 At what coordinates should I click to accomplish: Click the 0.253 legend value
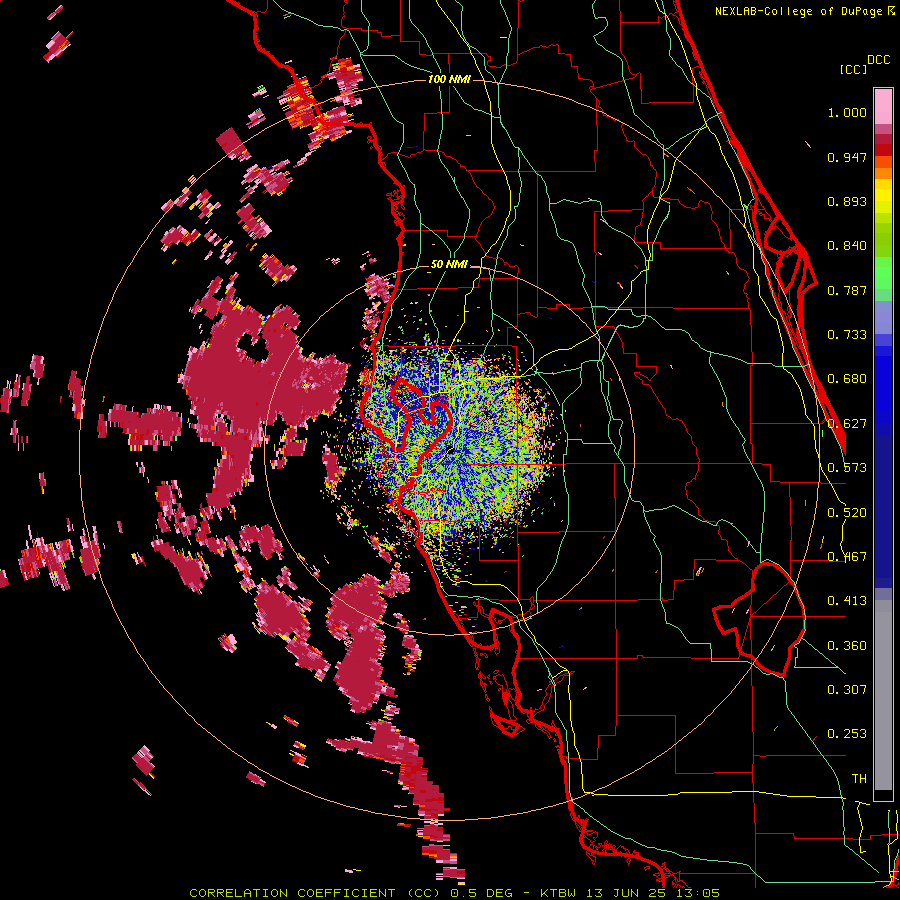[x=847, y=734]
